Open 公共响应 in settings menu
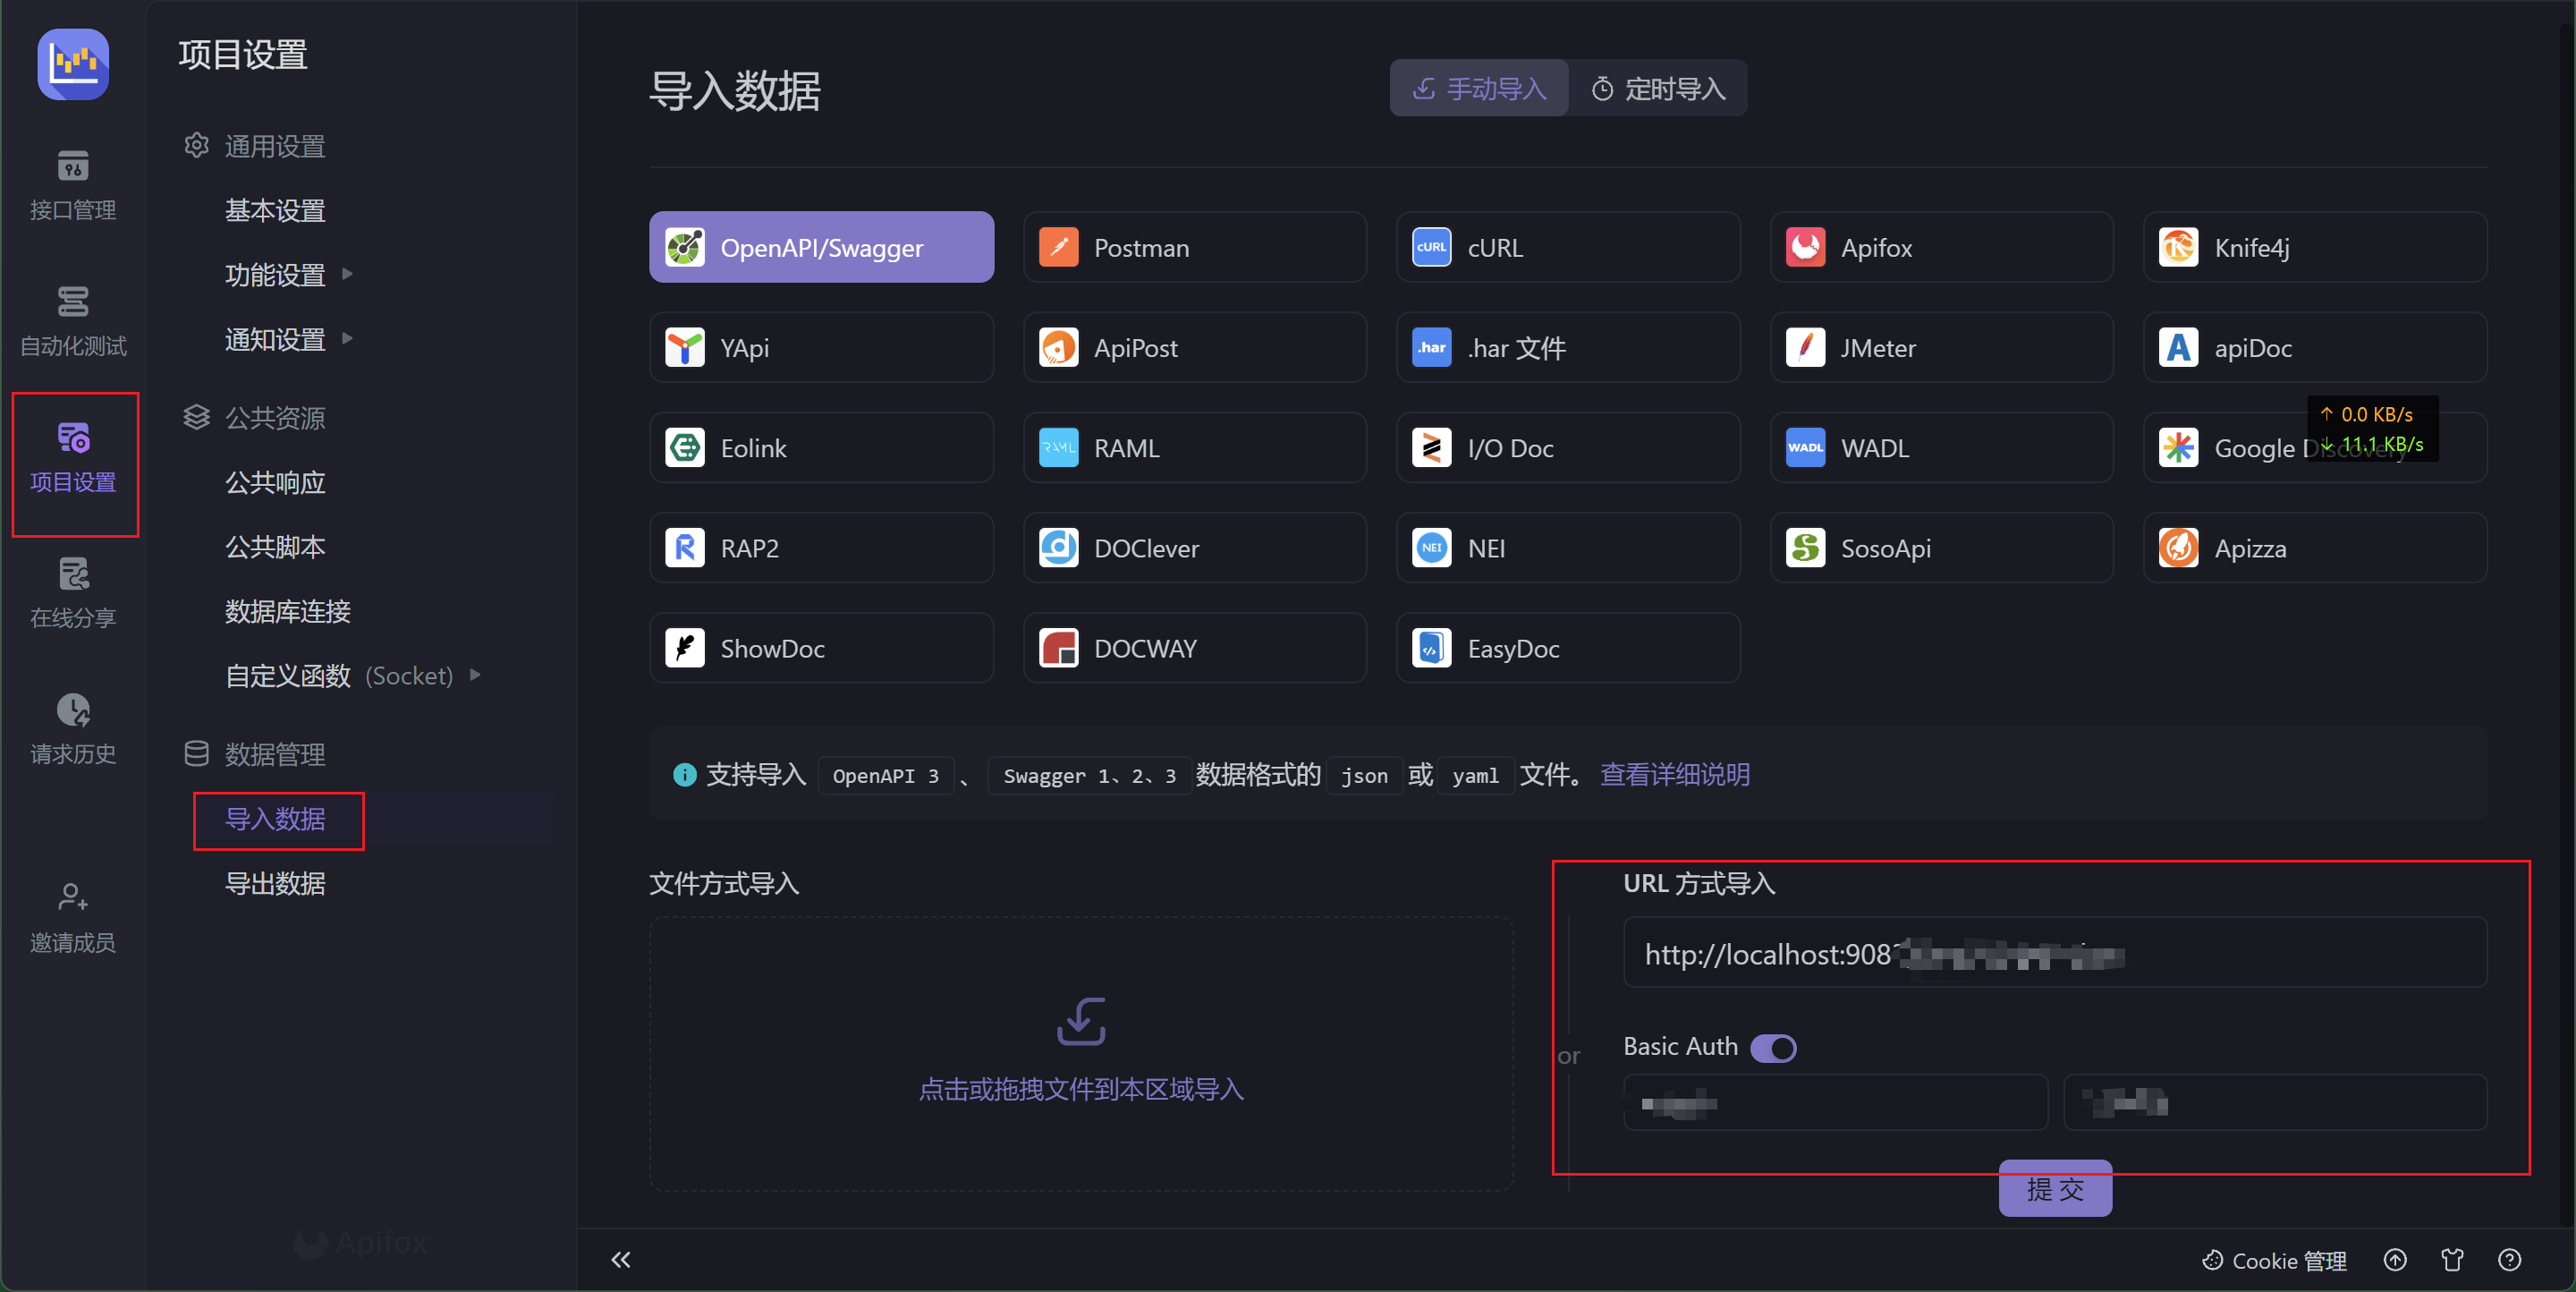Screen dimensions: 2576x1292 pyautogui.click(x=275, y=482)
